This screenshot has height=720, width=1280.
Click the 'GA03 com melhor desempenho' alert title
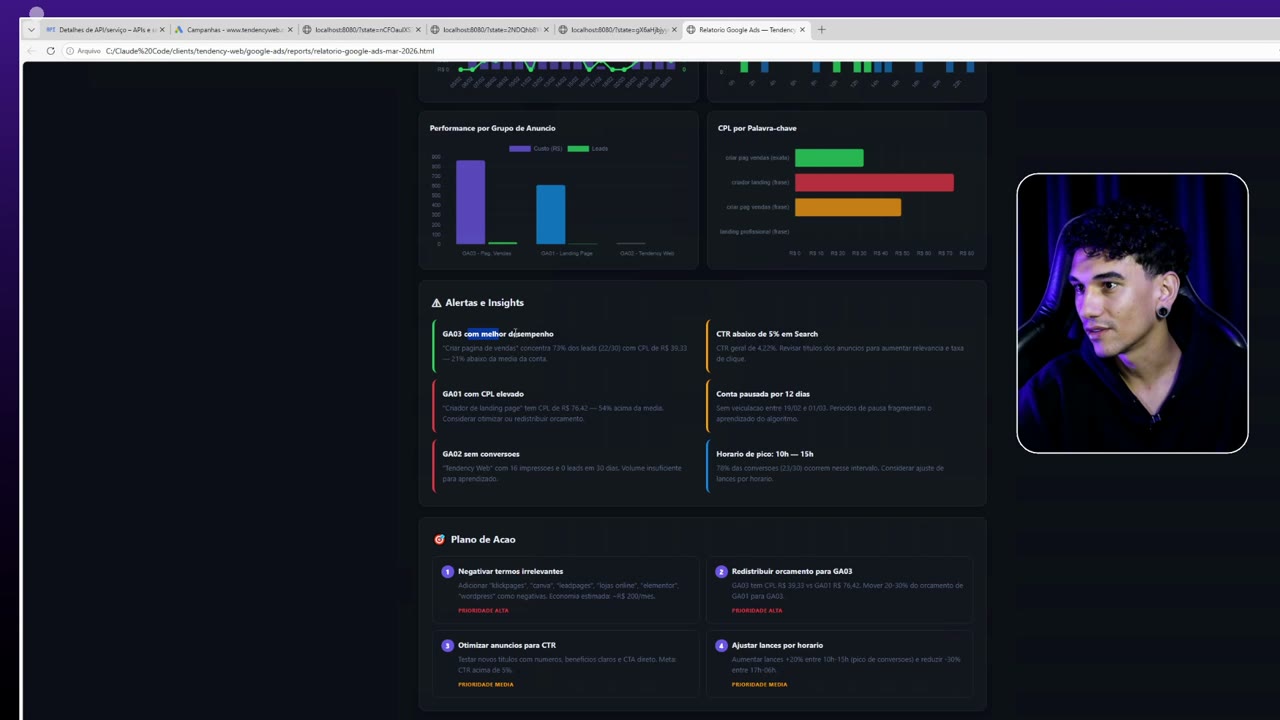tap(498, 334)
